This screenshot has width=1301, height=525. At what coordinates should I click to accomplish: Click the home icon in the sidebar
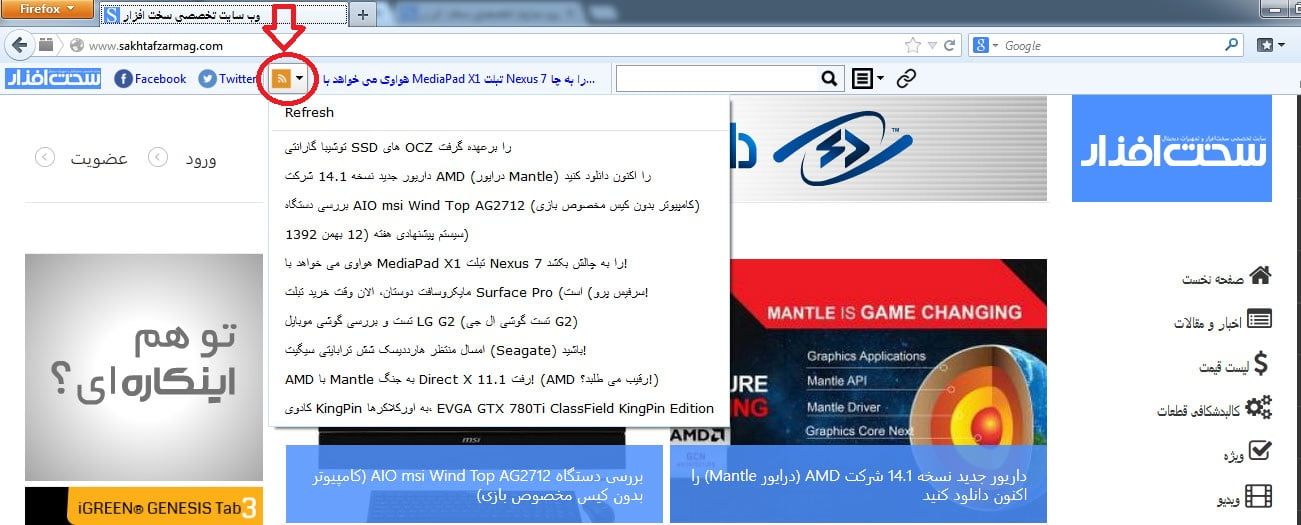coord(1261,277)
